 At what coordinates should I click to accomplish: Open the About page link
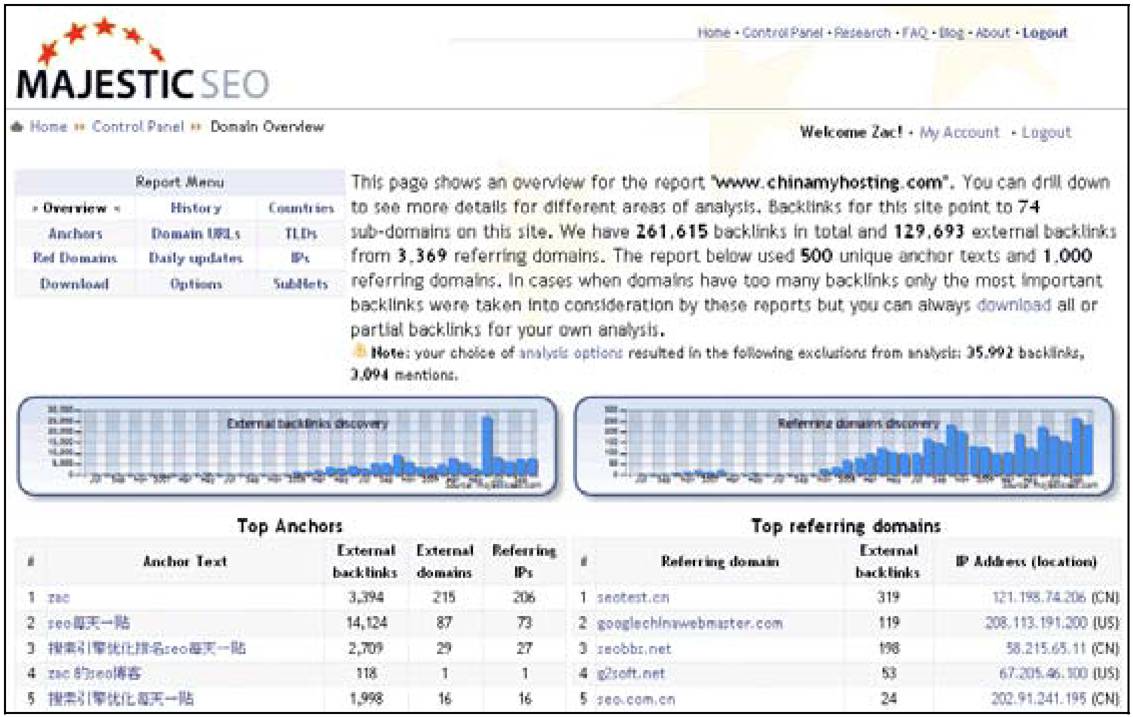(x=992, y=33)
